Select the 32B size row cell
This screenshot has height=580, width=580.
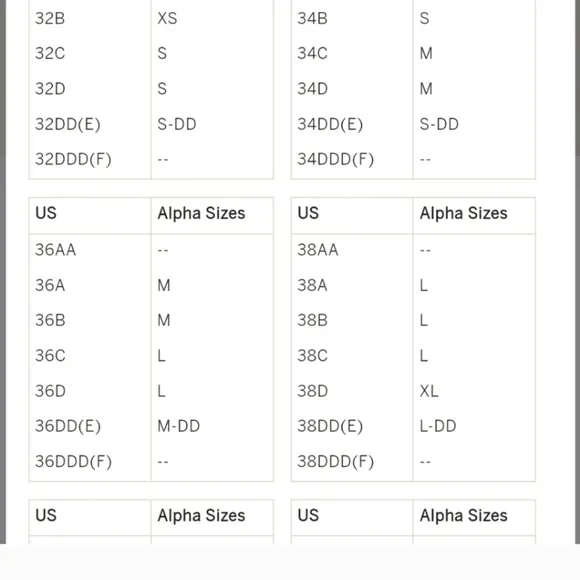point(50,18)
